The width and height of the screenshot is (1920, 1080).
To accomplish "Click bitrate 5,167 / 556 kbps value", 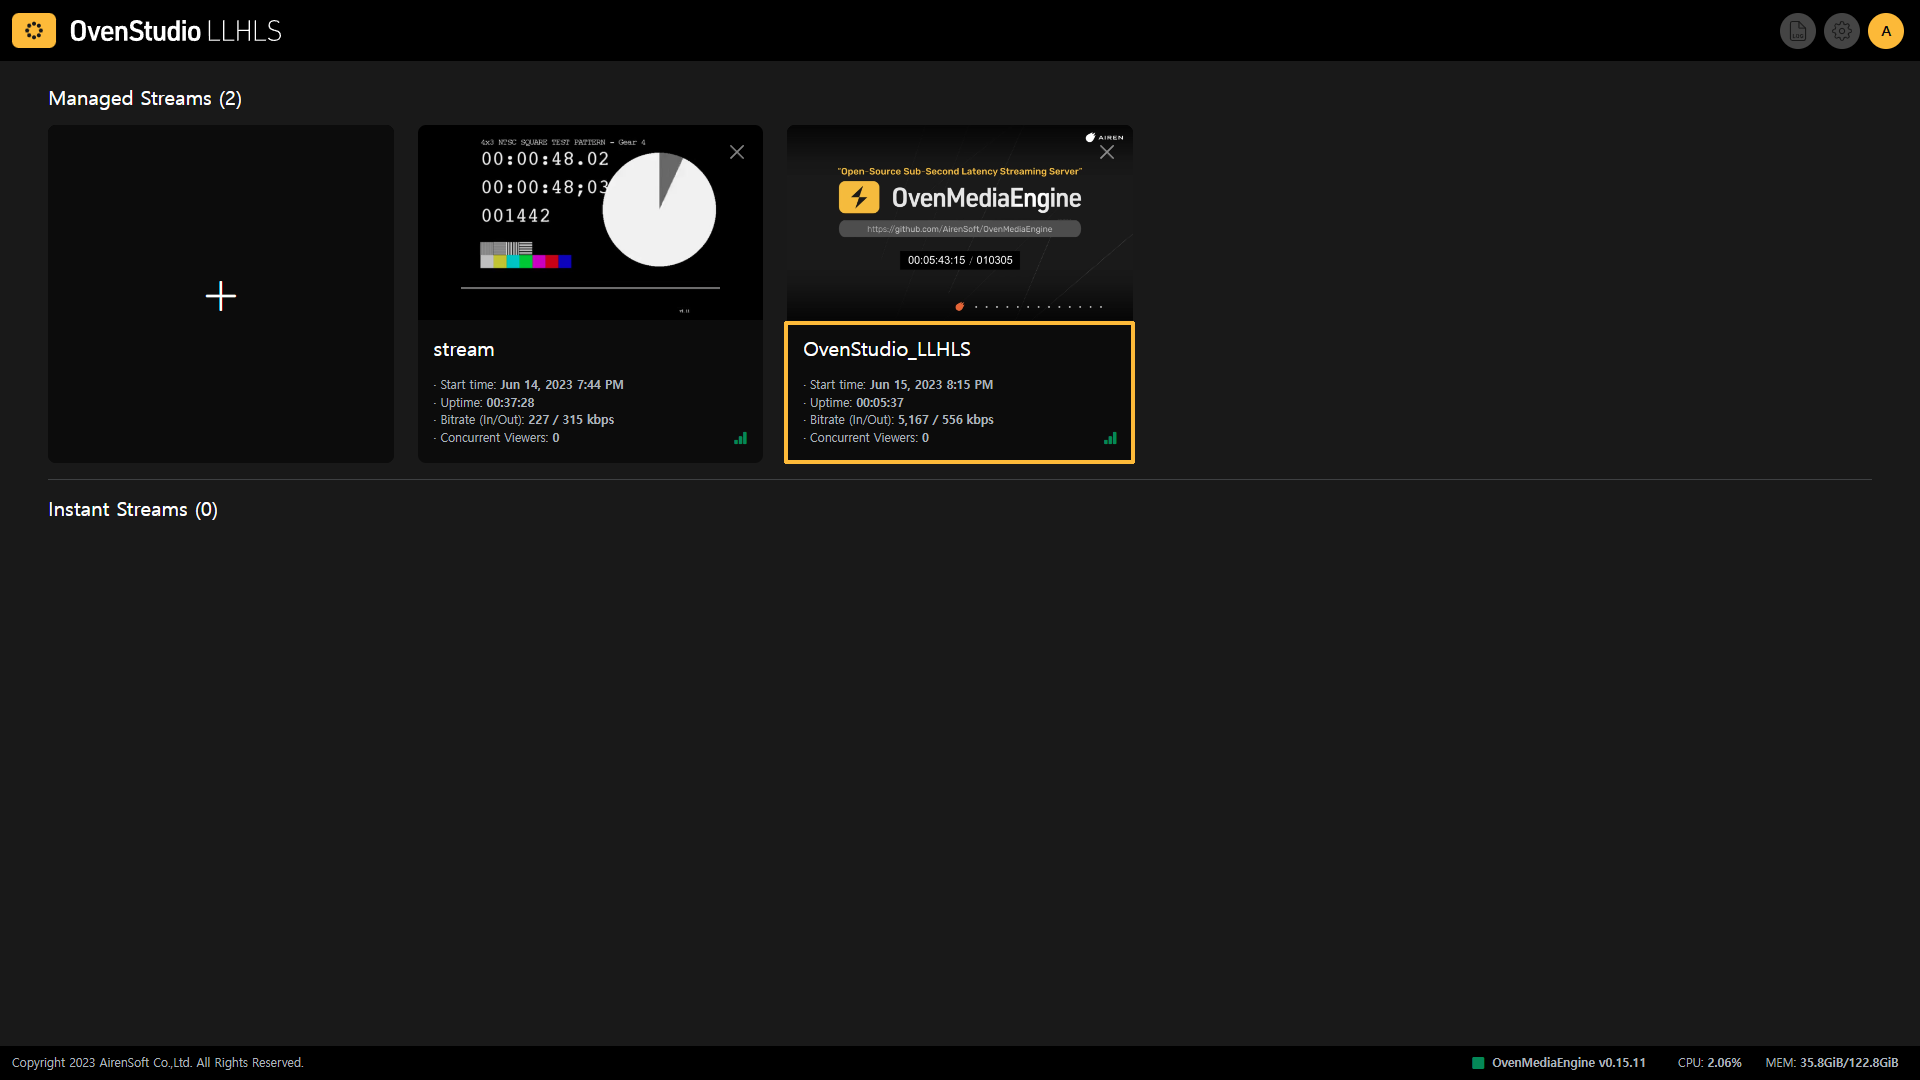I will (x=946, y=420).
